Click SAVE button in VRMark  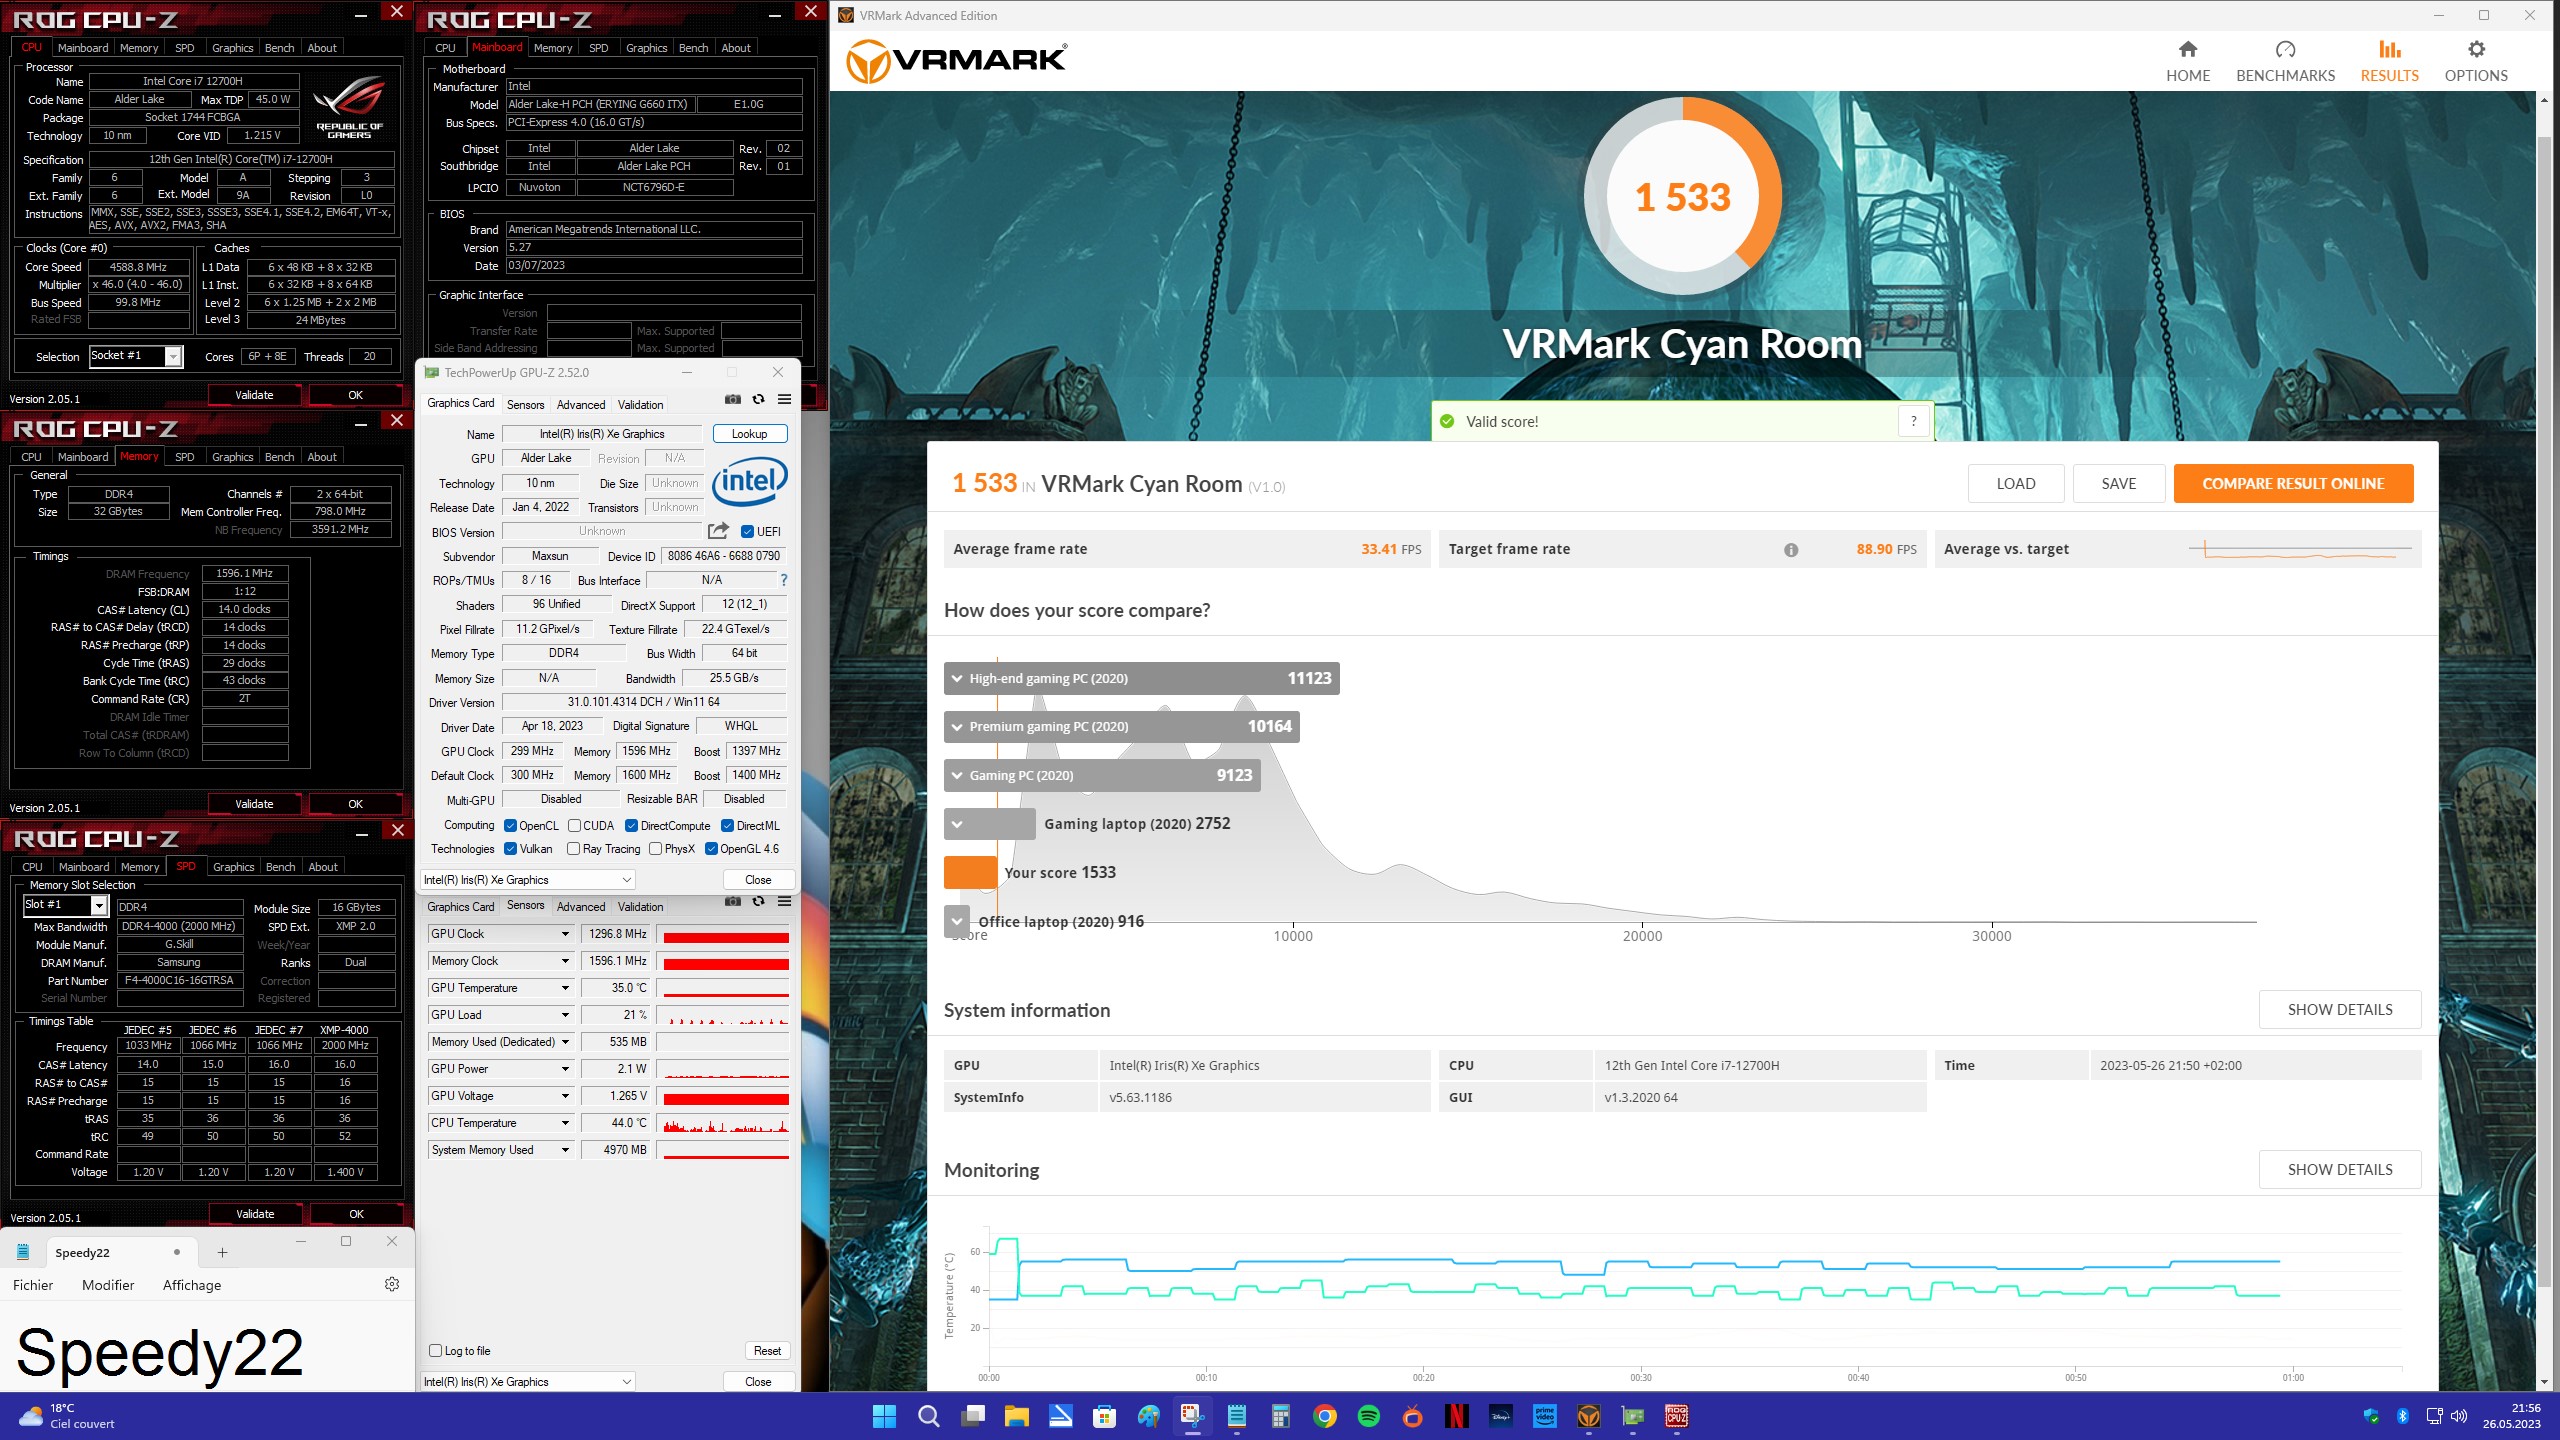click(x=2119, y=484)
